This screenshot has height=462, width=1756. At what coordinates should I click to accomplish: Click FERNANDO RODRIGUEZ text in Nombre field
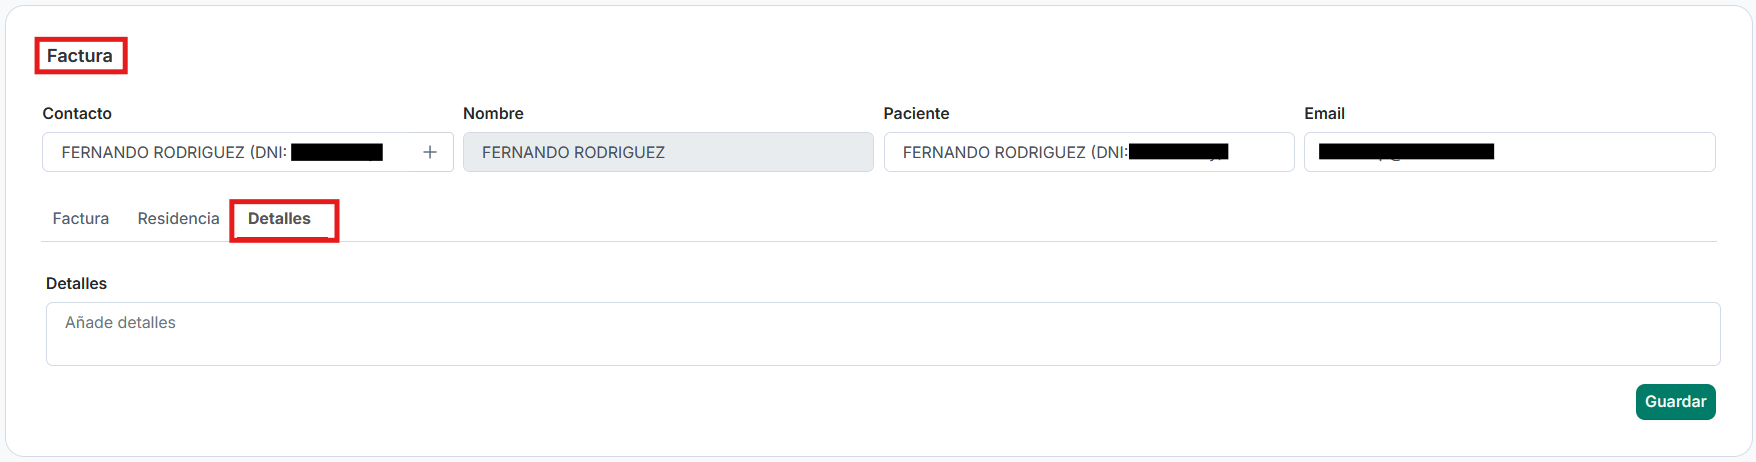573,152
